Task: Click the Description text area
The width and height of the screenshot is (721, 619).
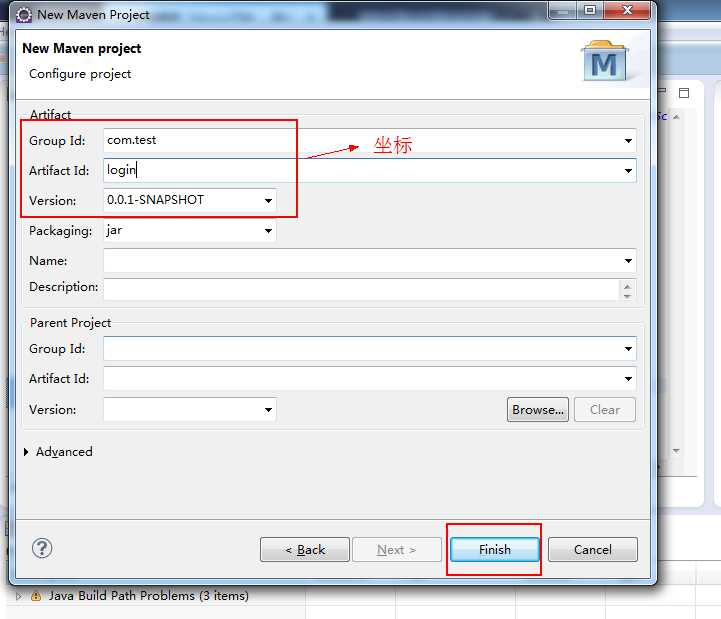Action: (361, 289)
